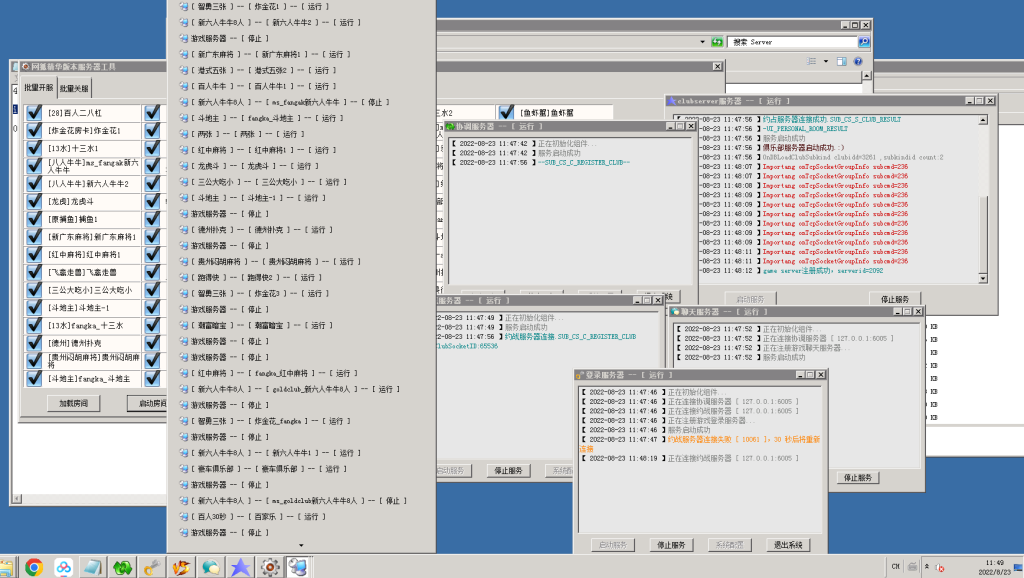Open Google Chrome from the taskbar
The image size is (1024, 578).
(33, 567)
